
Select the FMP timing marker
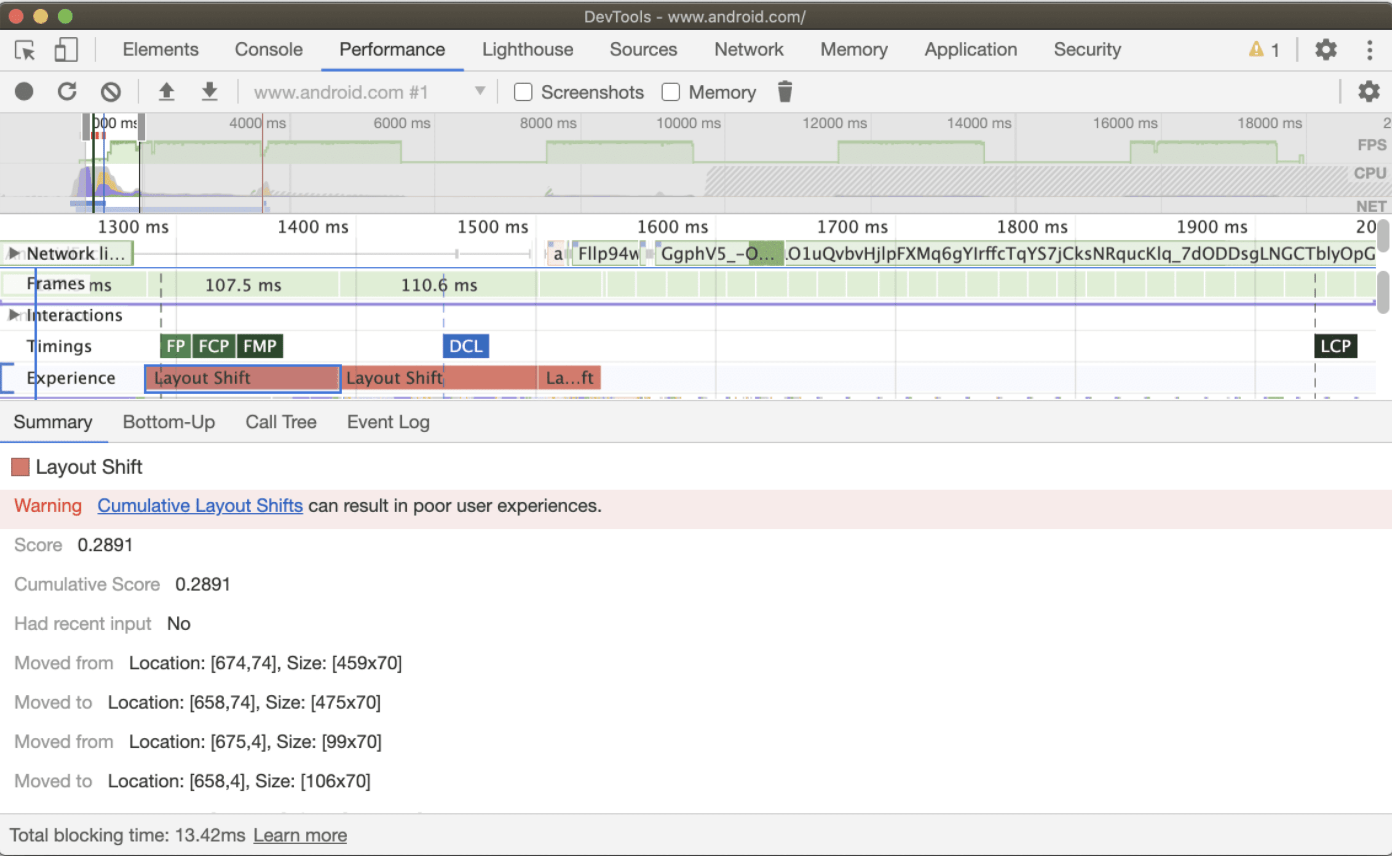pyautogui.click(x=260, y=346)
